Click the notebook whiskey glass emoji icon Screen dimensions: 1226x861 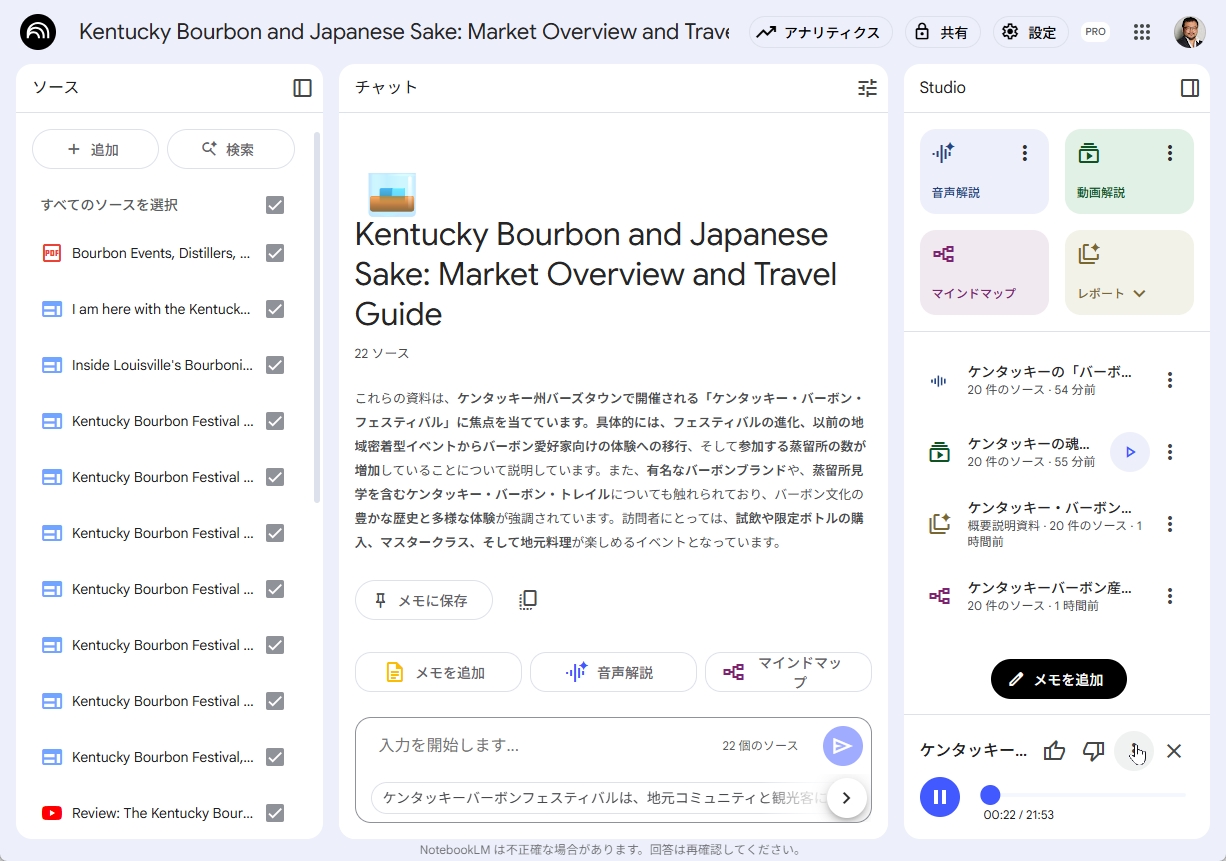392,194
